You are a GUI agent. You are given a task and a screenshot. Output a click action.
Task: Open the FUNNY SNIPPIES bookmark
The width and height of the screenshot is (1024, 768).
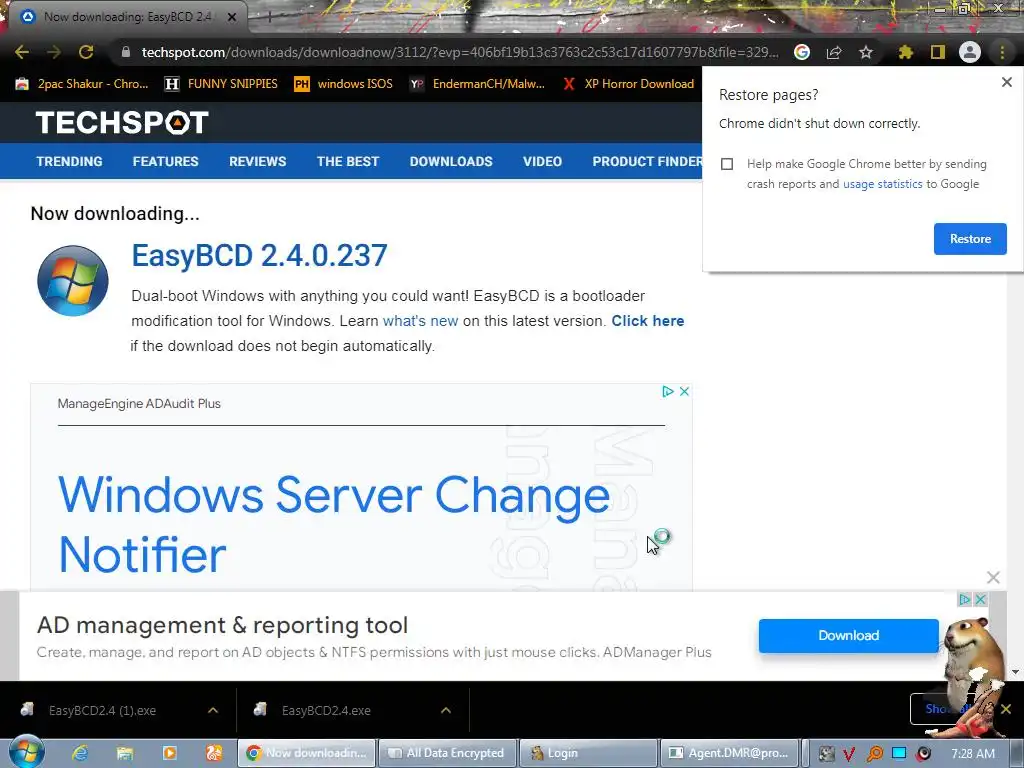pos(221,84)
